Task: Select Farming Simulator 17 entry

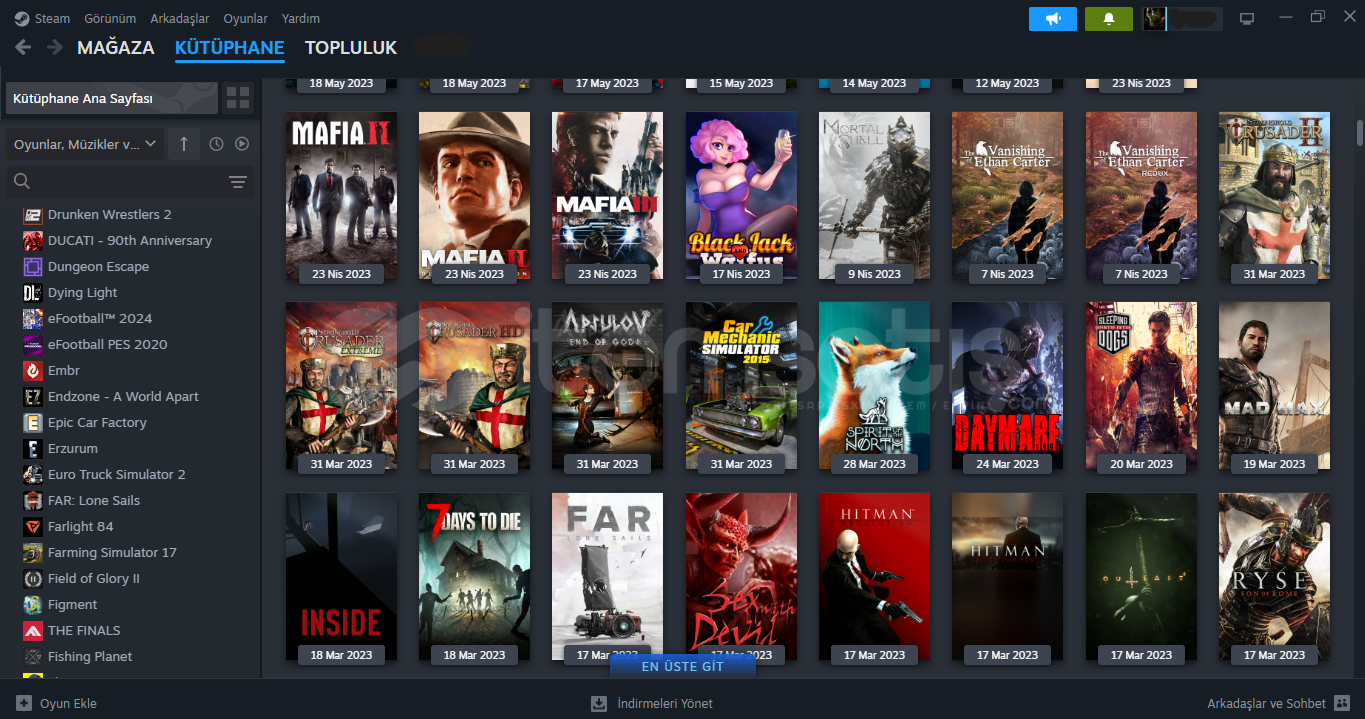Action: (112, 552)
